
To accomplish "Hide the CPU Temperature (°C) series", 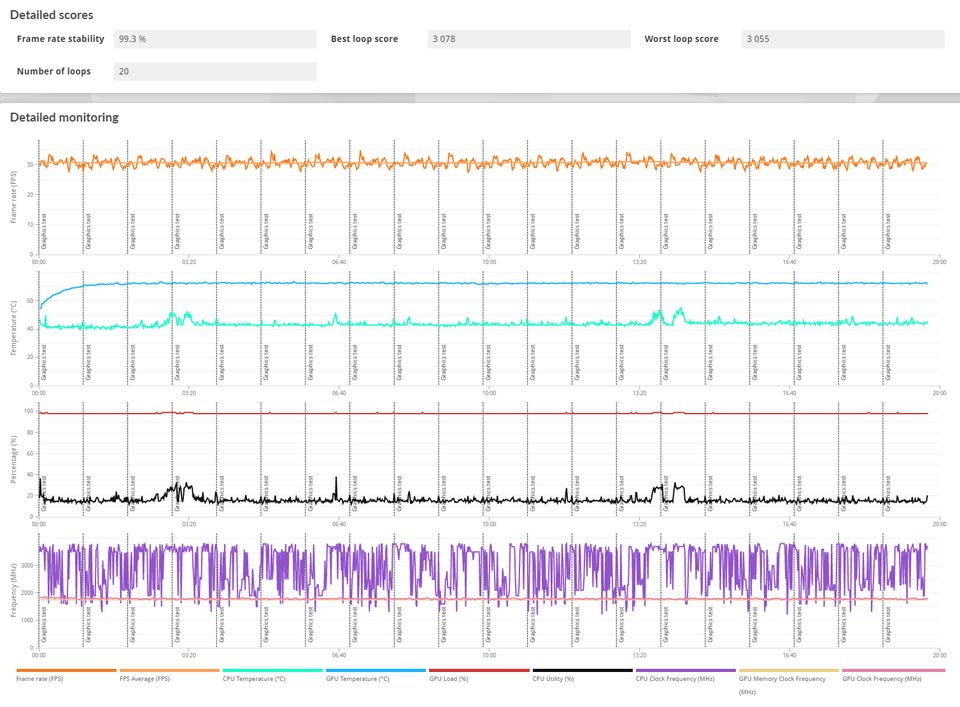I will pyautogui.click(x=272, y=671).
